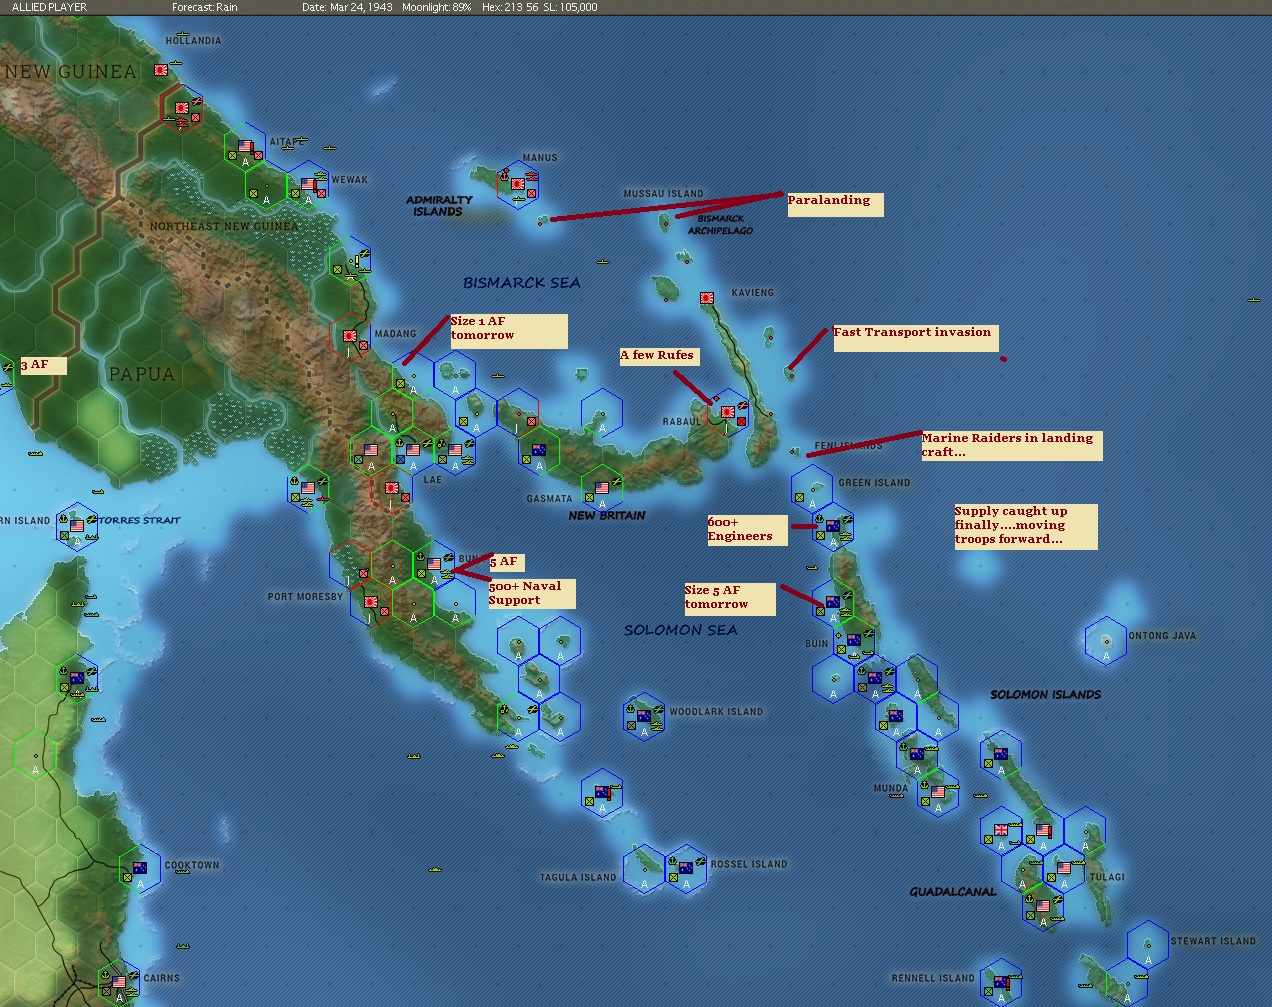This screenshot has width=1272, height=1007.
Task: Click the Forecast: Rain status text
Action: pyautogui.click(x=205, y=7)
